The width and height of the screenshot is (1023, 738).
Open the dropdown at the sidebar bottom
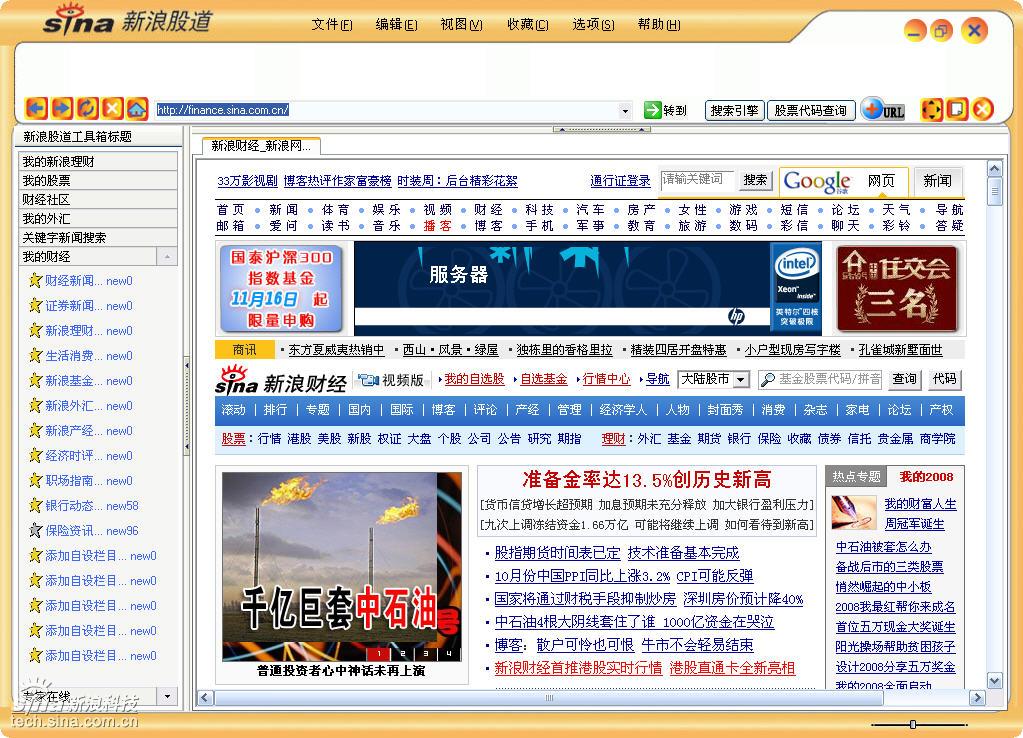[x=167, y=696]
